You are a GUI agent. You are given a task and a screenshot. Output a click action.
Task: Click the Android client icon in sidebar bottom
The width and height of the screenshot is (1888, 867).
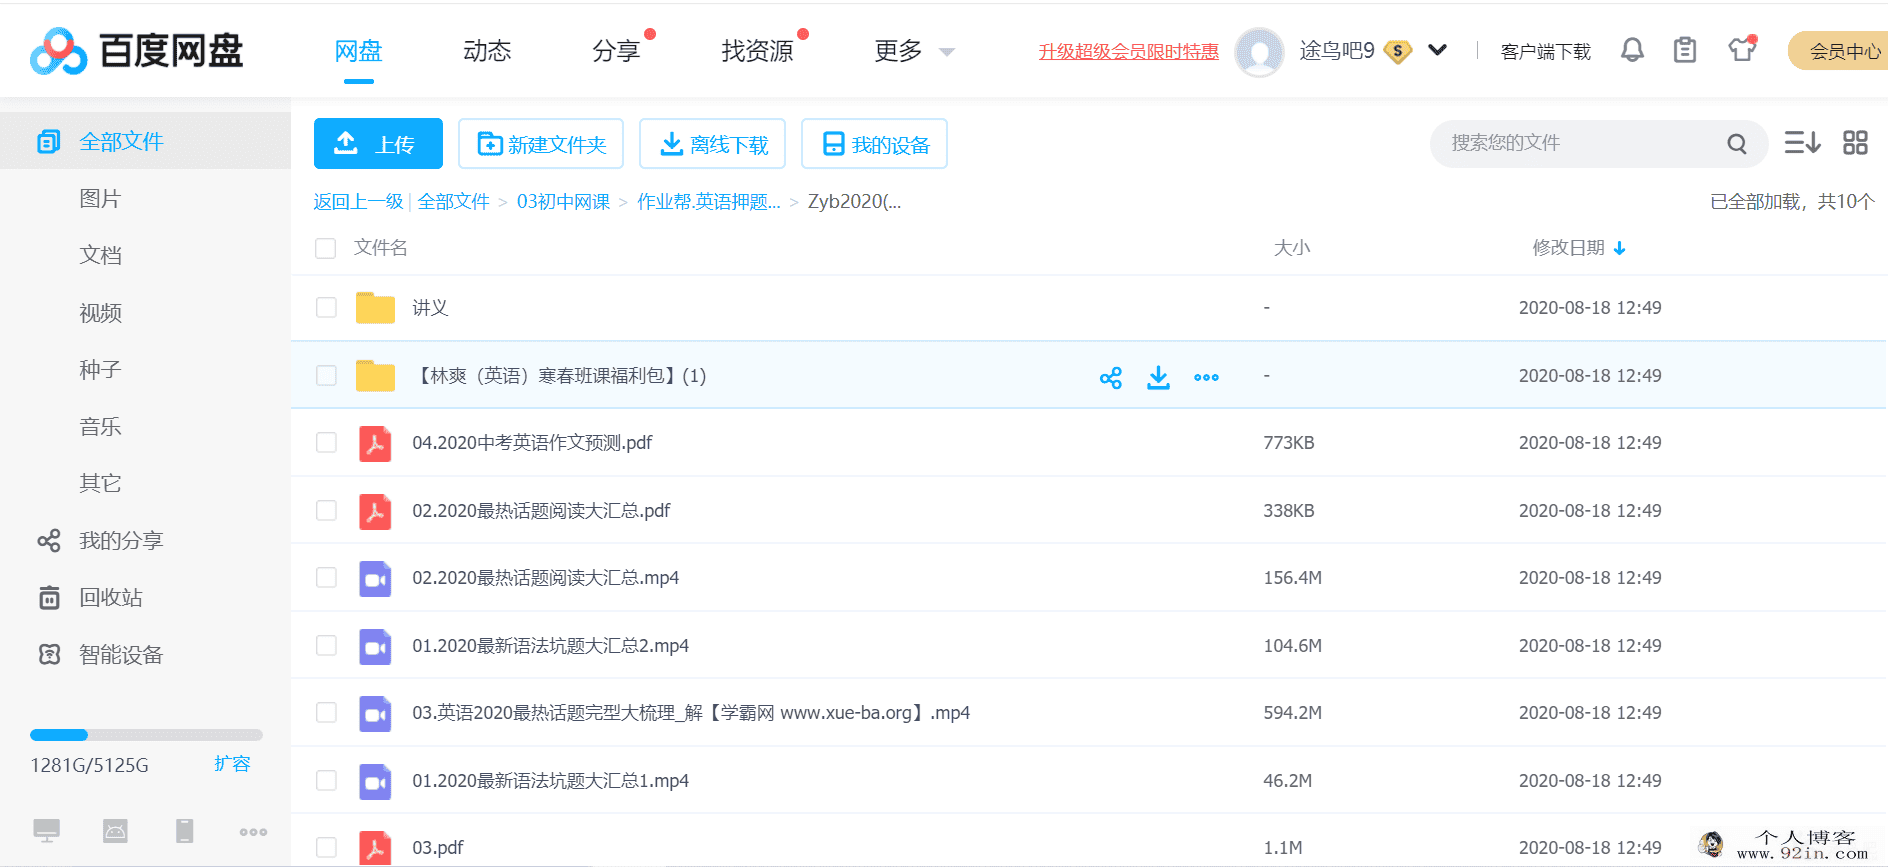coord(115,831)
